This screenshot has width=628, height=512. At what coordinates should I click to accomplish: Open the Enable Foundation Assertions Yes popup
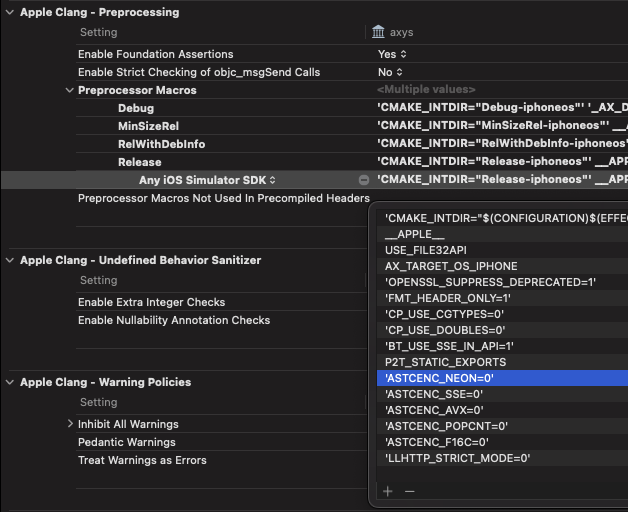click(x=390, y=54)
